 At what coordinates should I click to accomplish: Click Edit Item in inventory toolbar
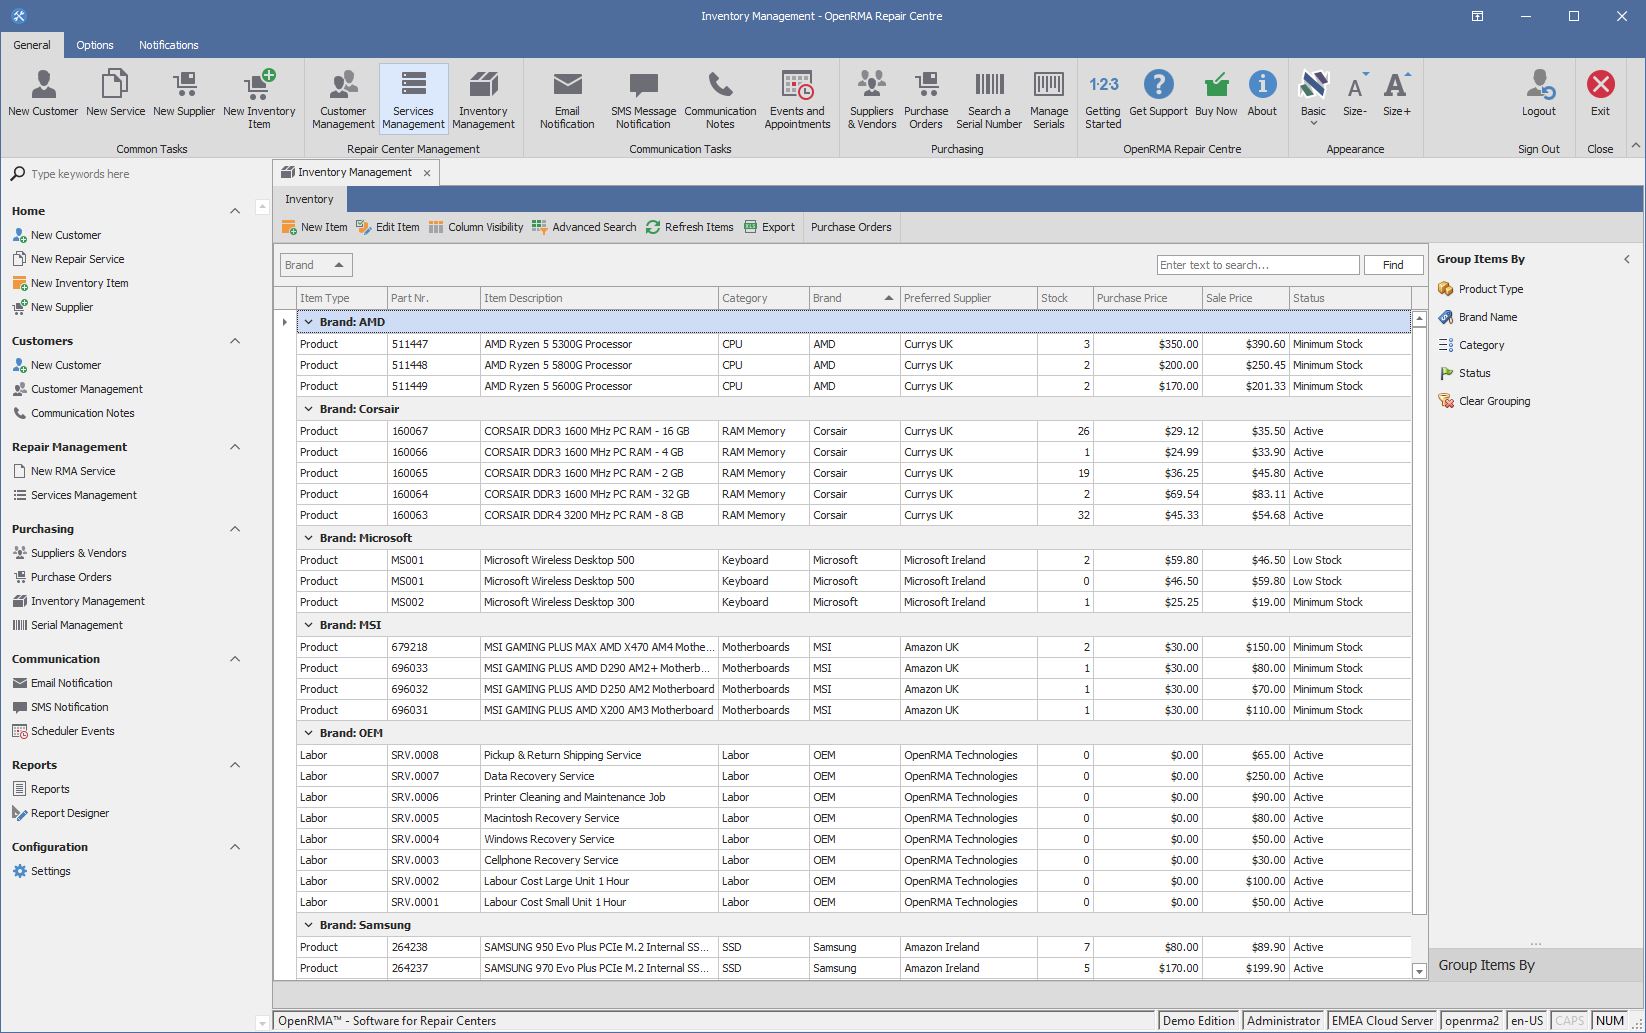(x=388, y=227)
